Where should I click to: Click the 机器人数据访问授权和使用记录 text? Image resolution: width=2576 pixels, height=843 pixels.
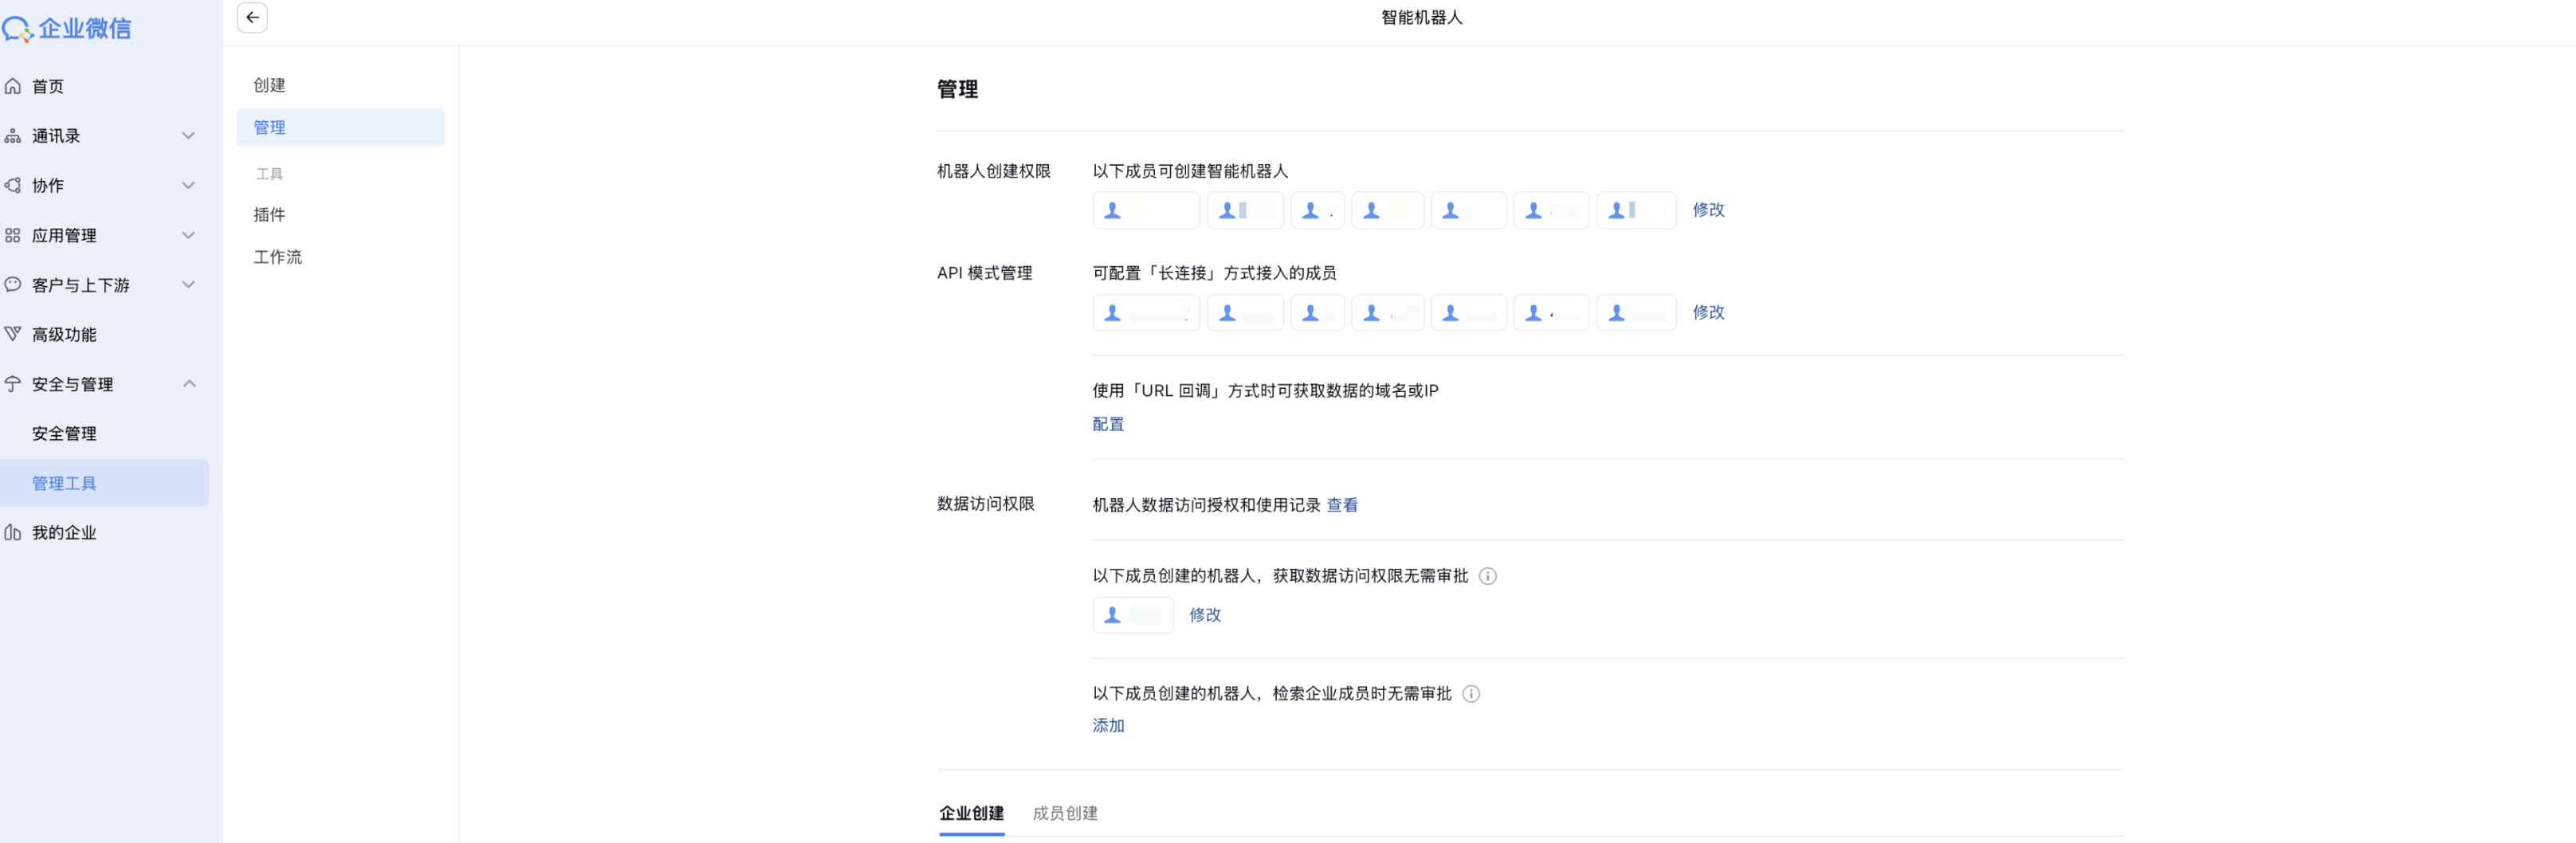(x=1206, y=506)
